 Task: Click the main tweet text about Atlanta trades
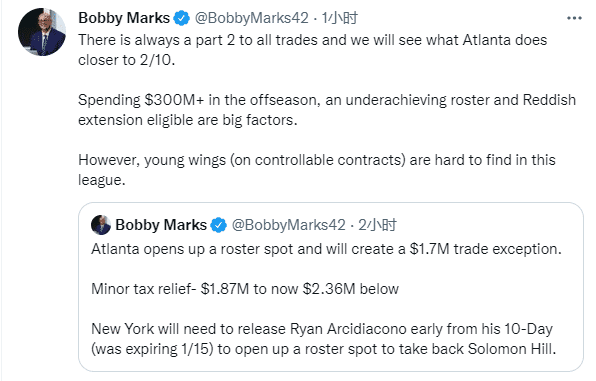pos(312,50)
